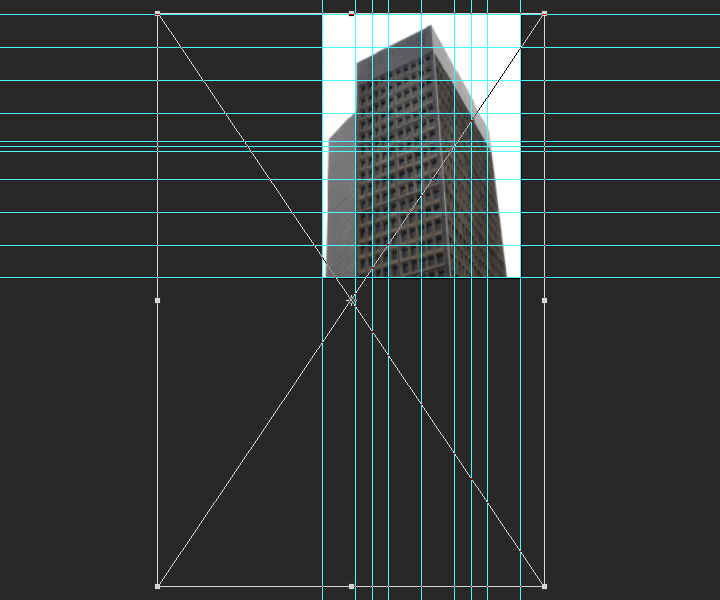Click the bottom-center transform edge handle
This screenshot has width=720, height=600.
coord(351,586)
